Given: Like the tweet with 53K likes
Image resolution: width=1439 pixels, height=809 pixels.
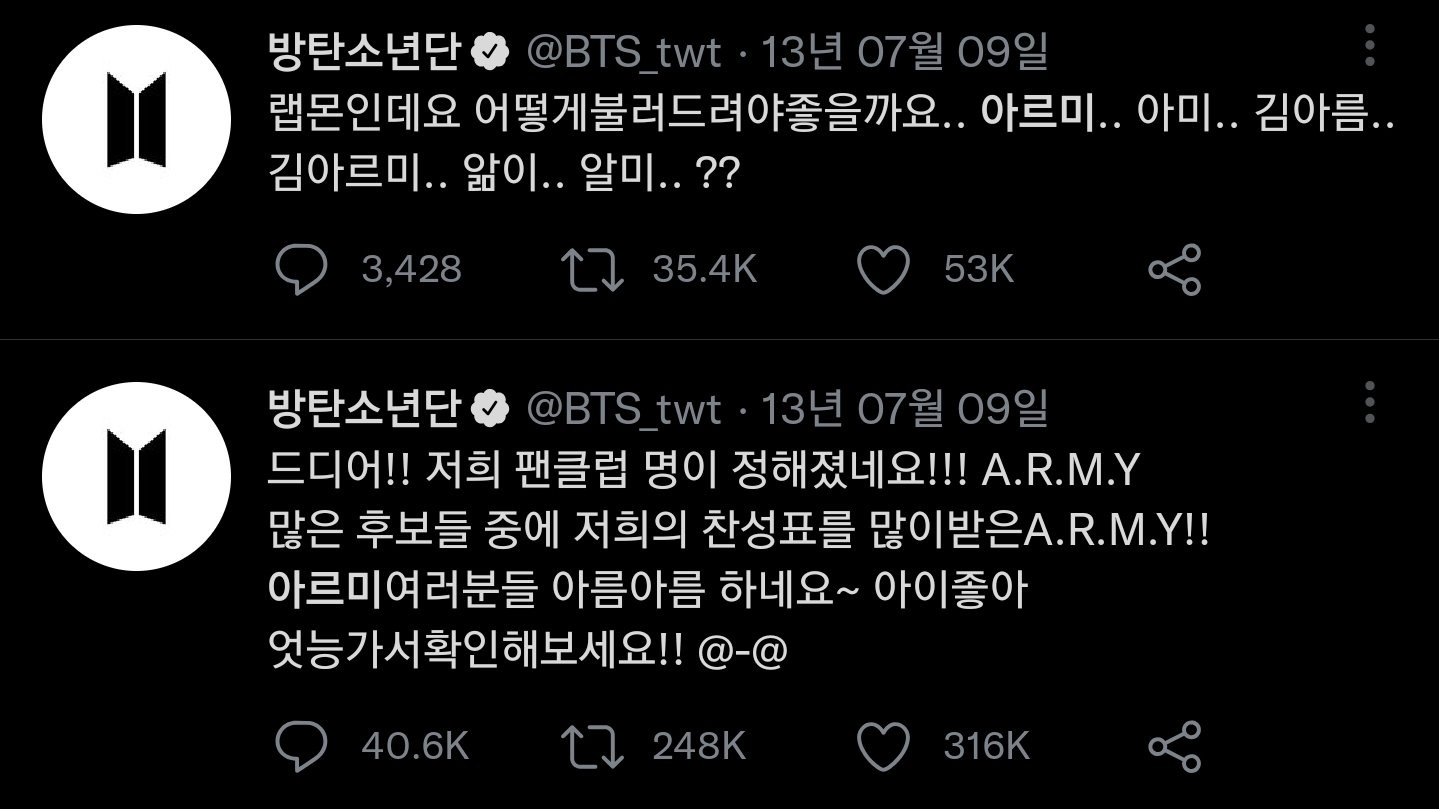Looking at the screenshot, I should 883,270.
